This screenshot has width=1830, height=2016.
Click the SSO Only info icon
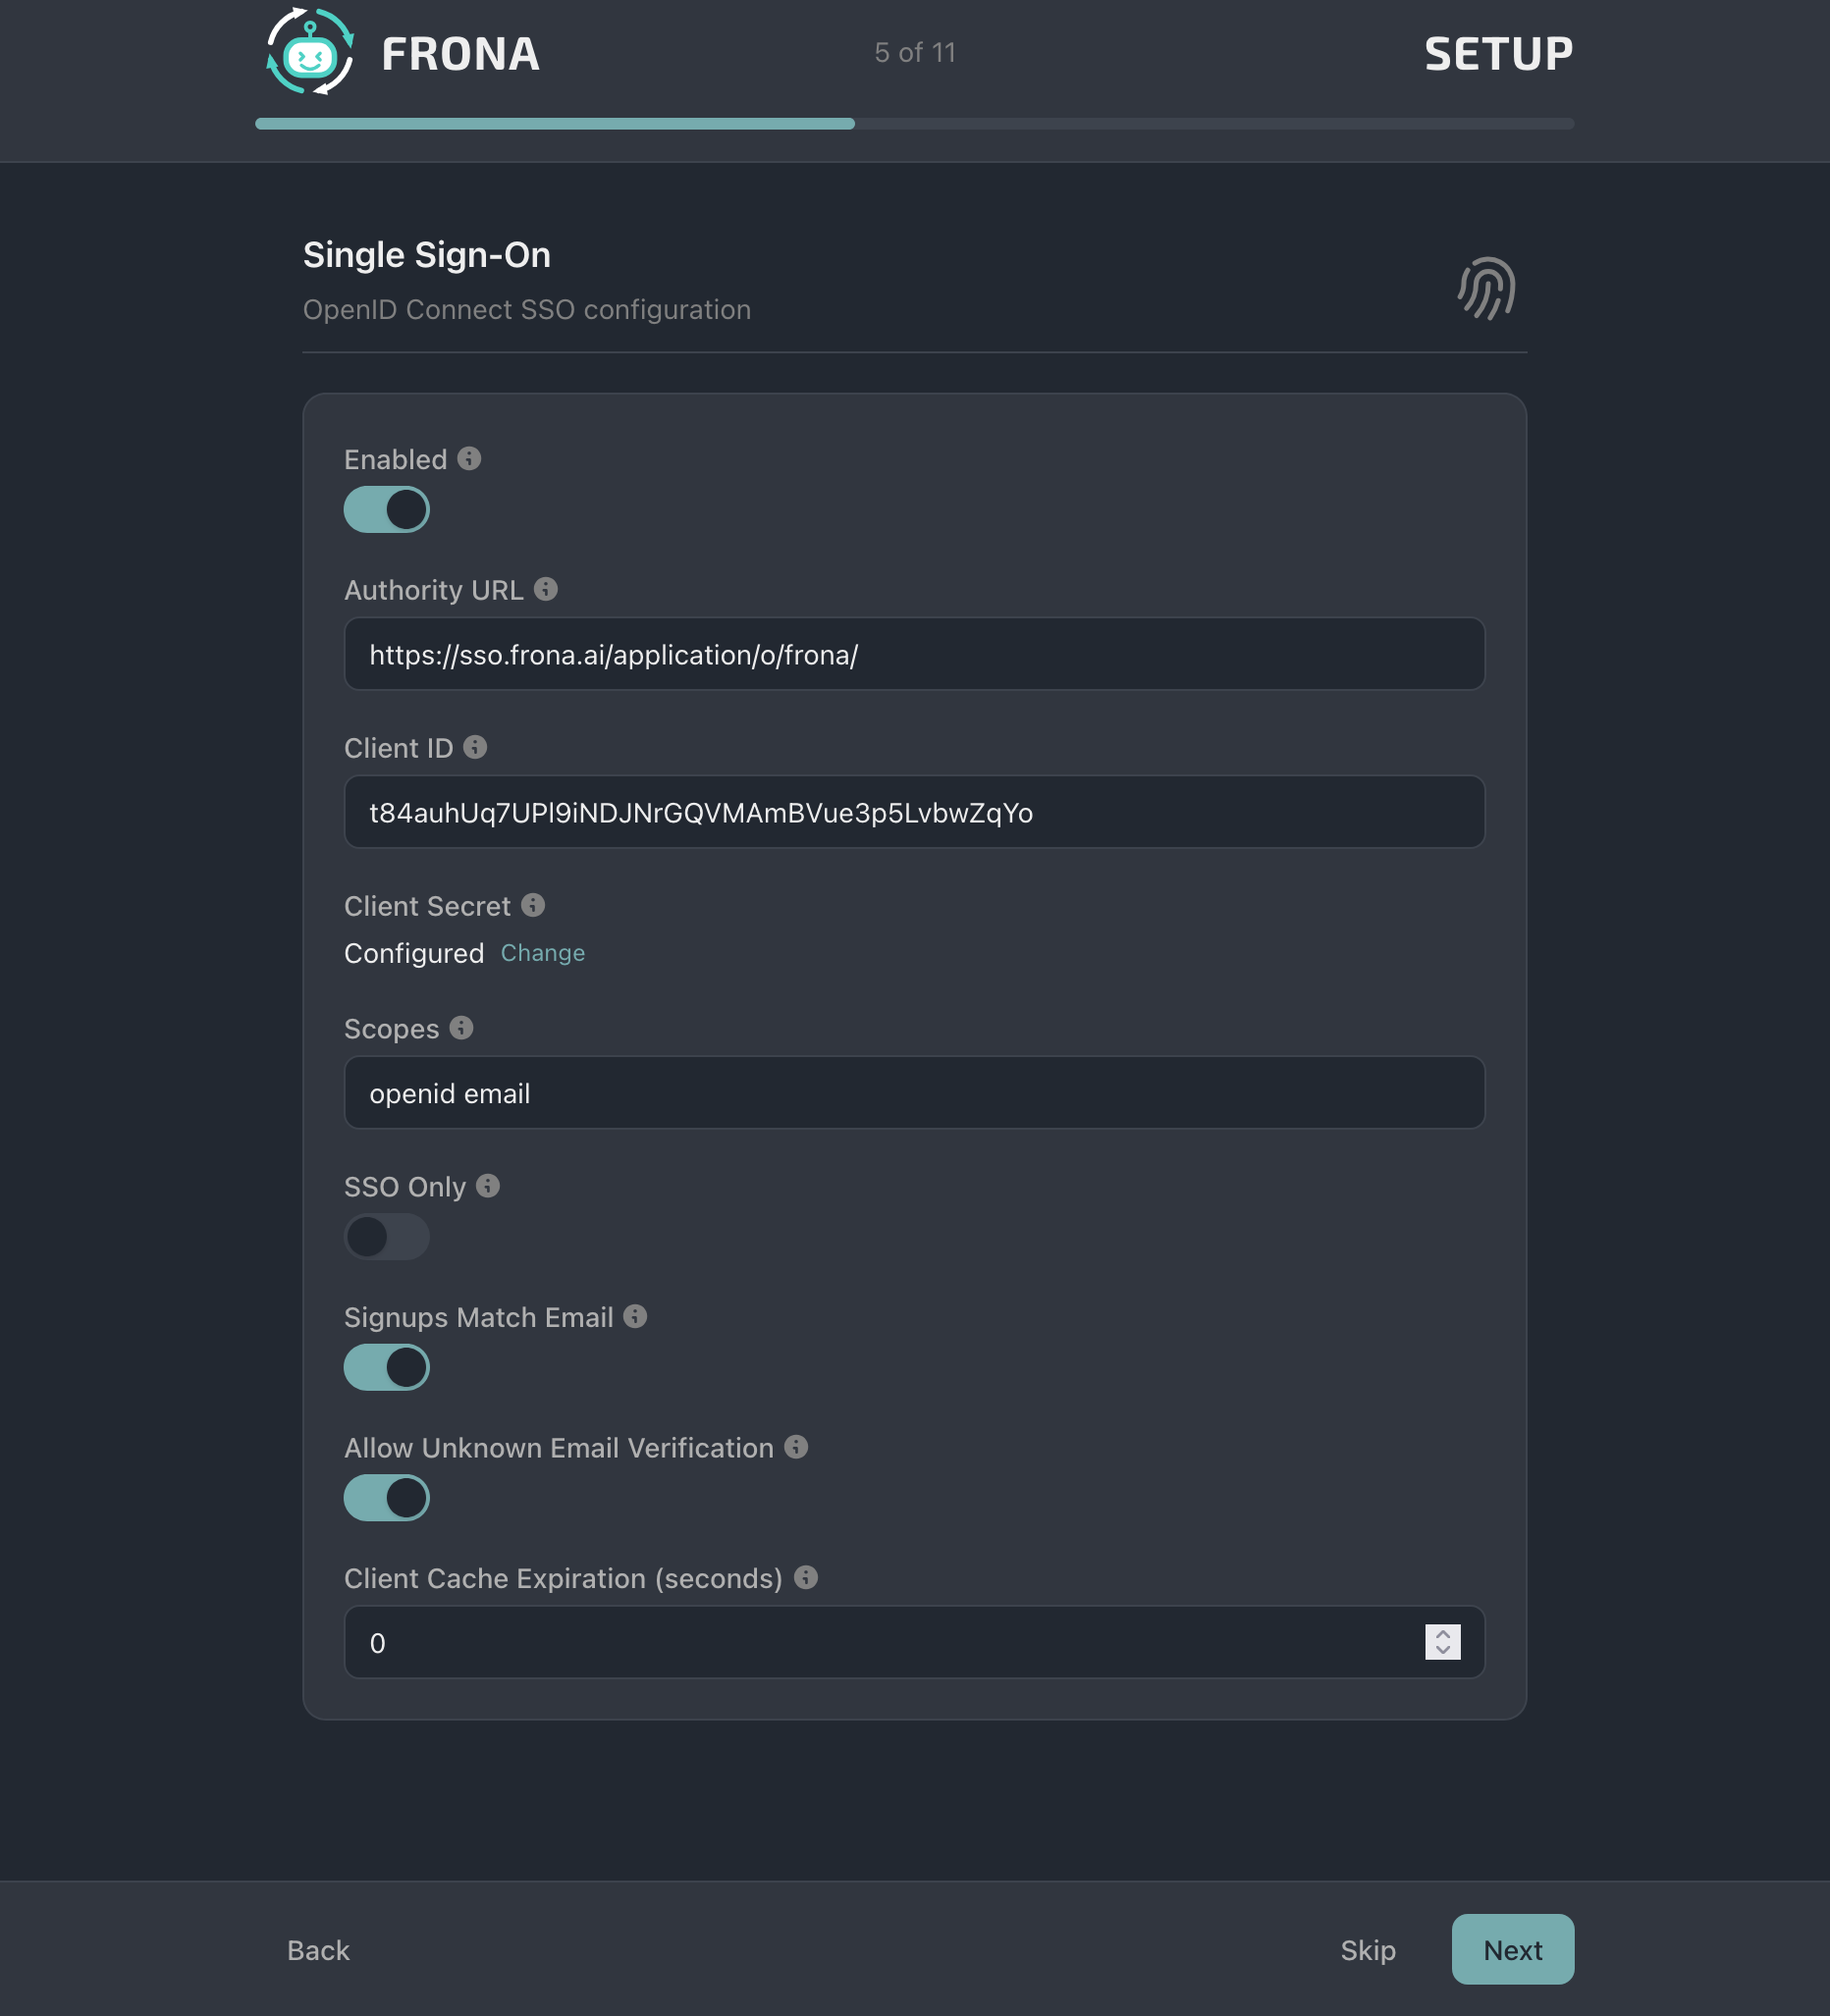[487, 1186]
